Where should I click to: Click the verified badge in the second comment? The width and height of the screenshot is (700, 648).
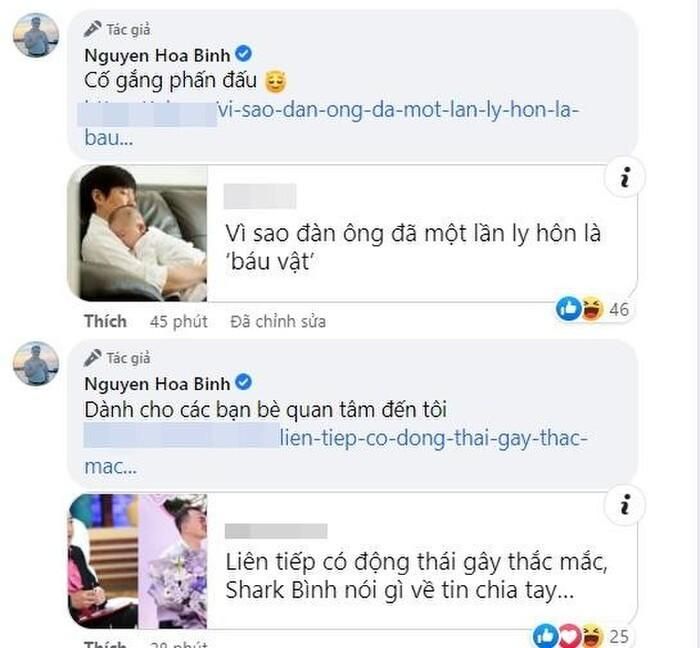pyautogui.click(x=244, y=382)
